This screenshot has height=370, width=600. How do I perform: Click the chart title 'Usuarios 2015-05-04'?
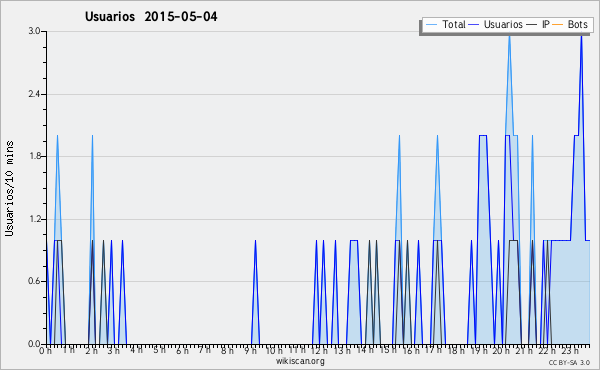[x=151, y=17]
